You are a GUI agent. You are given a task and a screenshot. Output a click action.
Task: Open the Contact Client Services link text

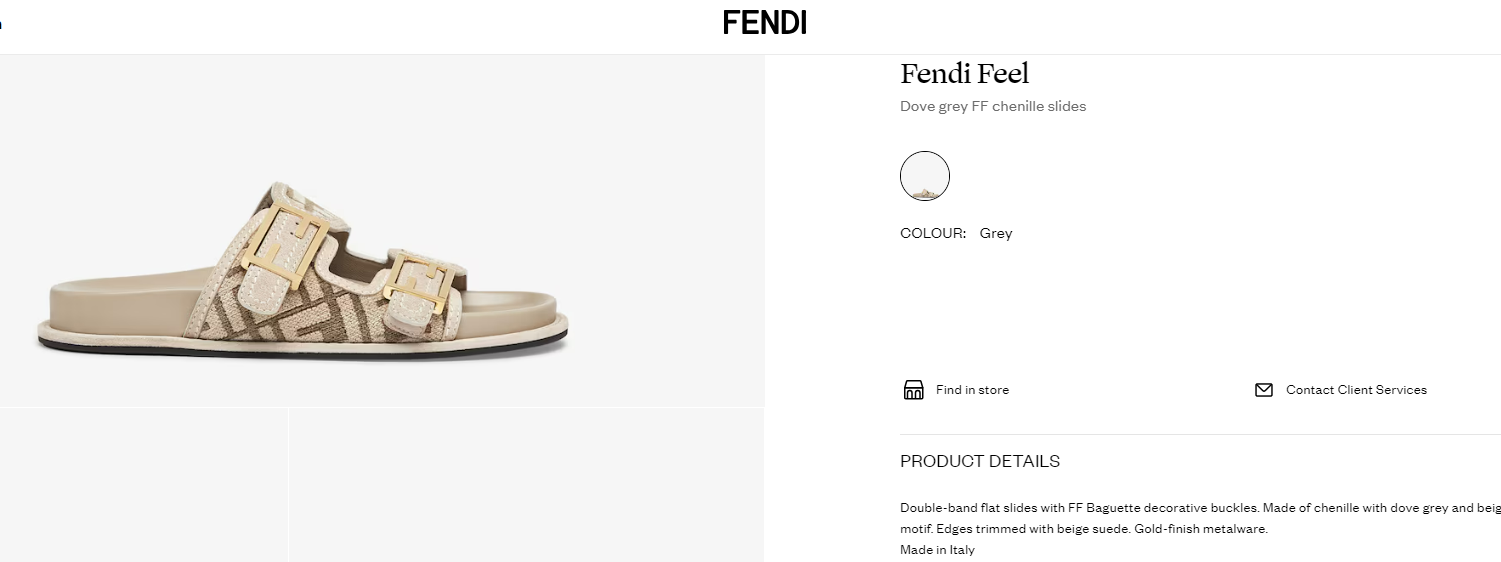(1356, 390)
